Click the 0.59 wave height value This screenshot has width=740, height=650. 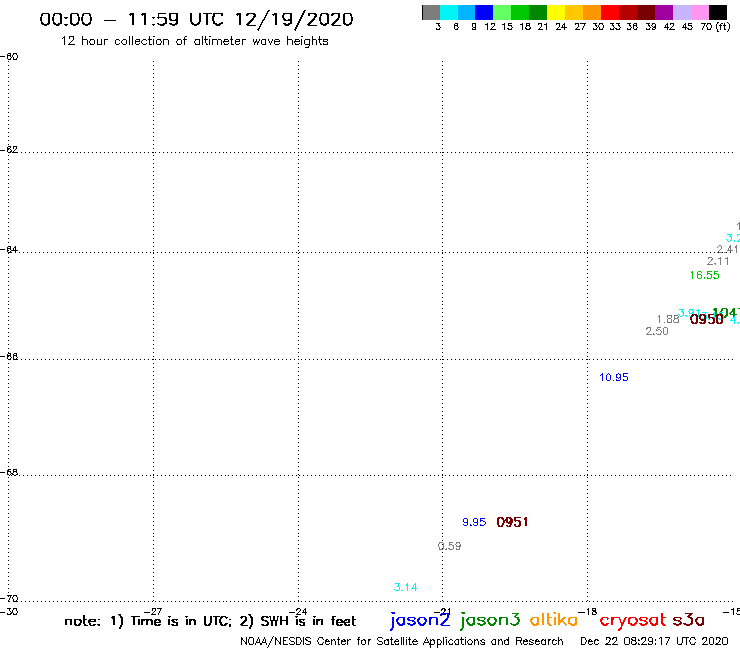coord(449,546)
